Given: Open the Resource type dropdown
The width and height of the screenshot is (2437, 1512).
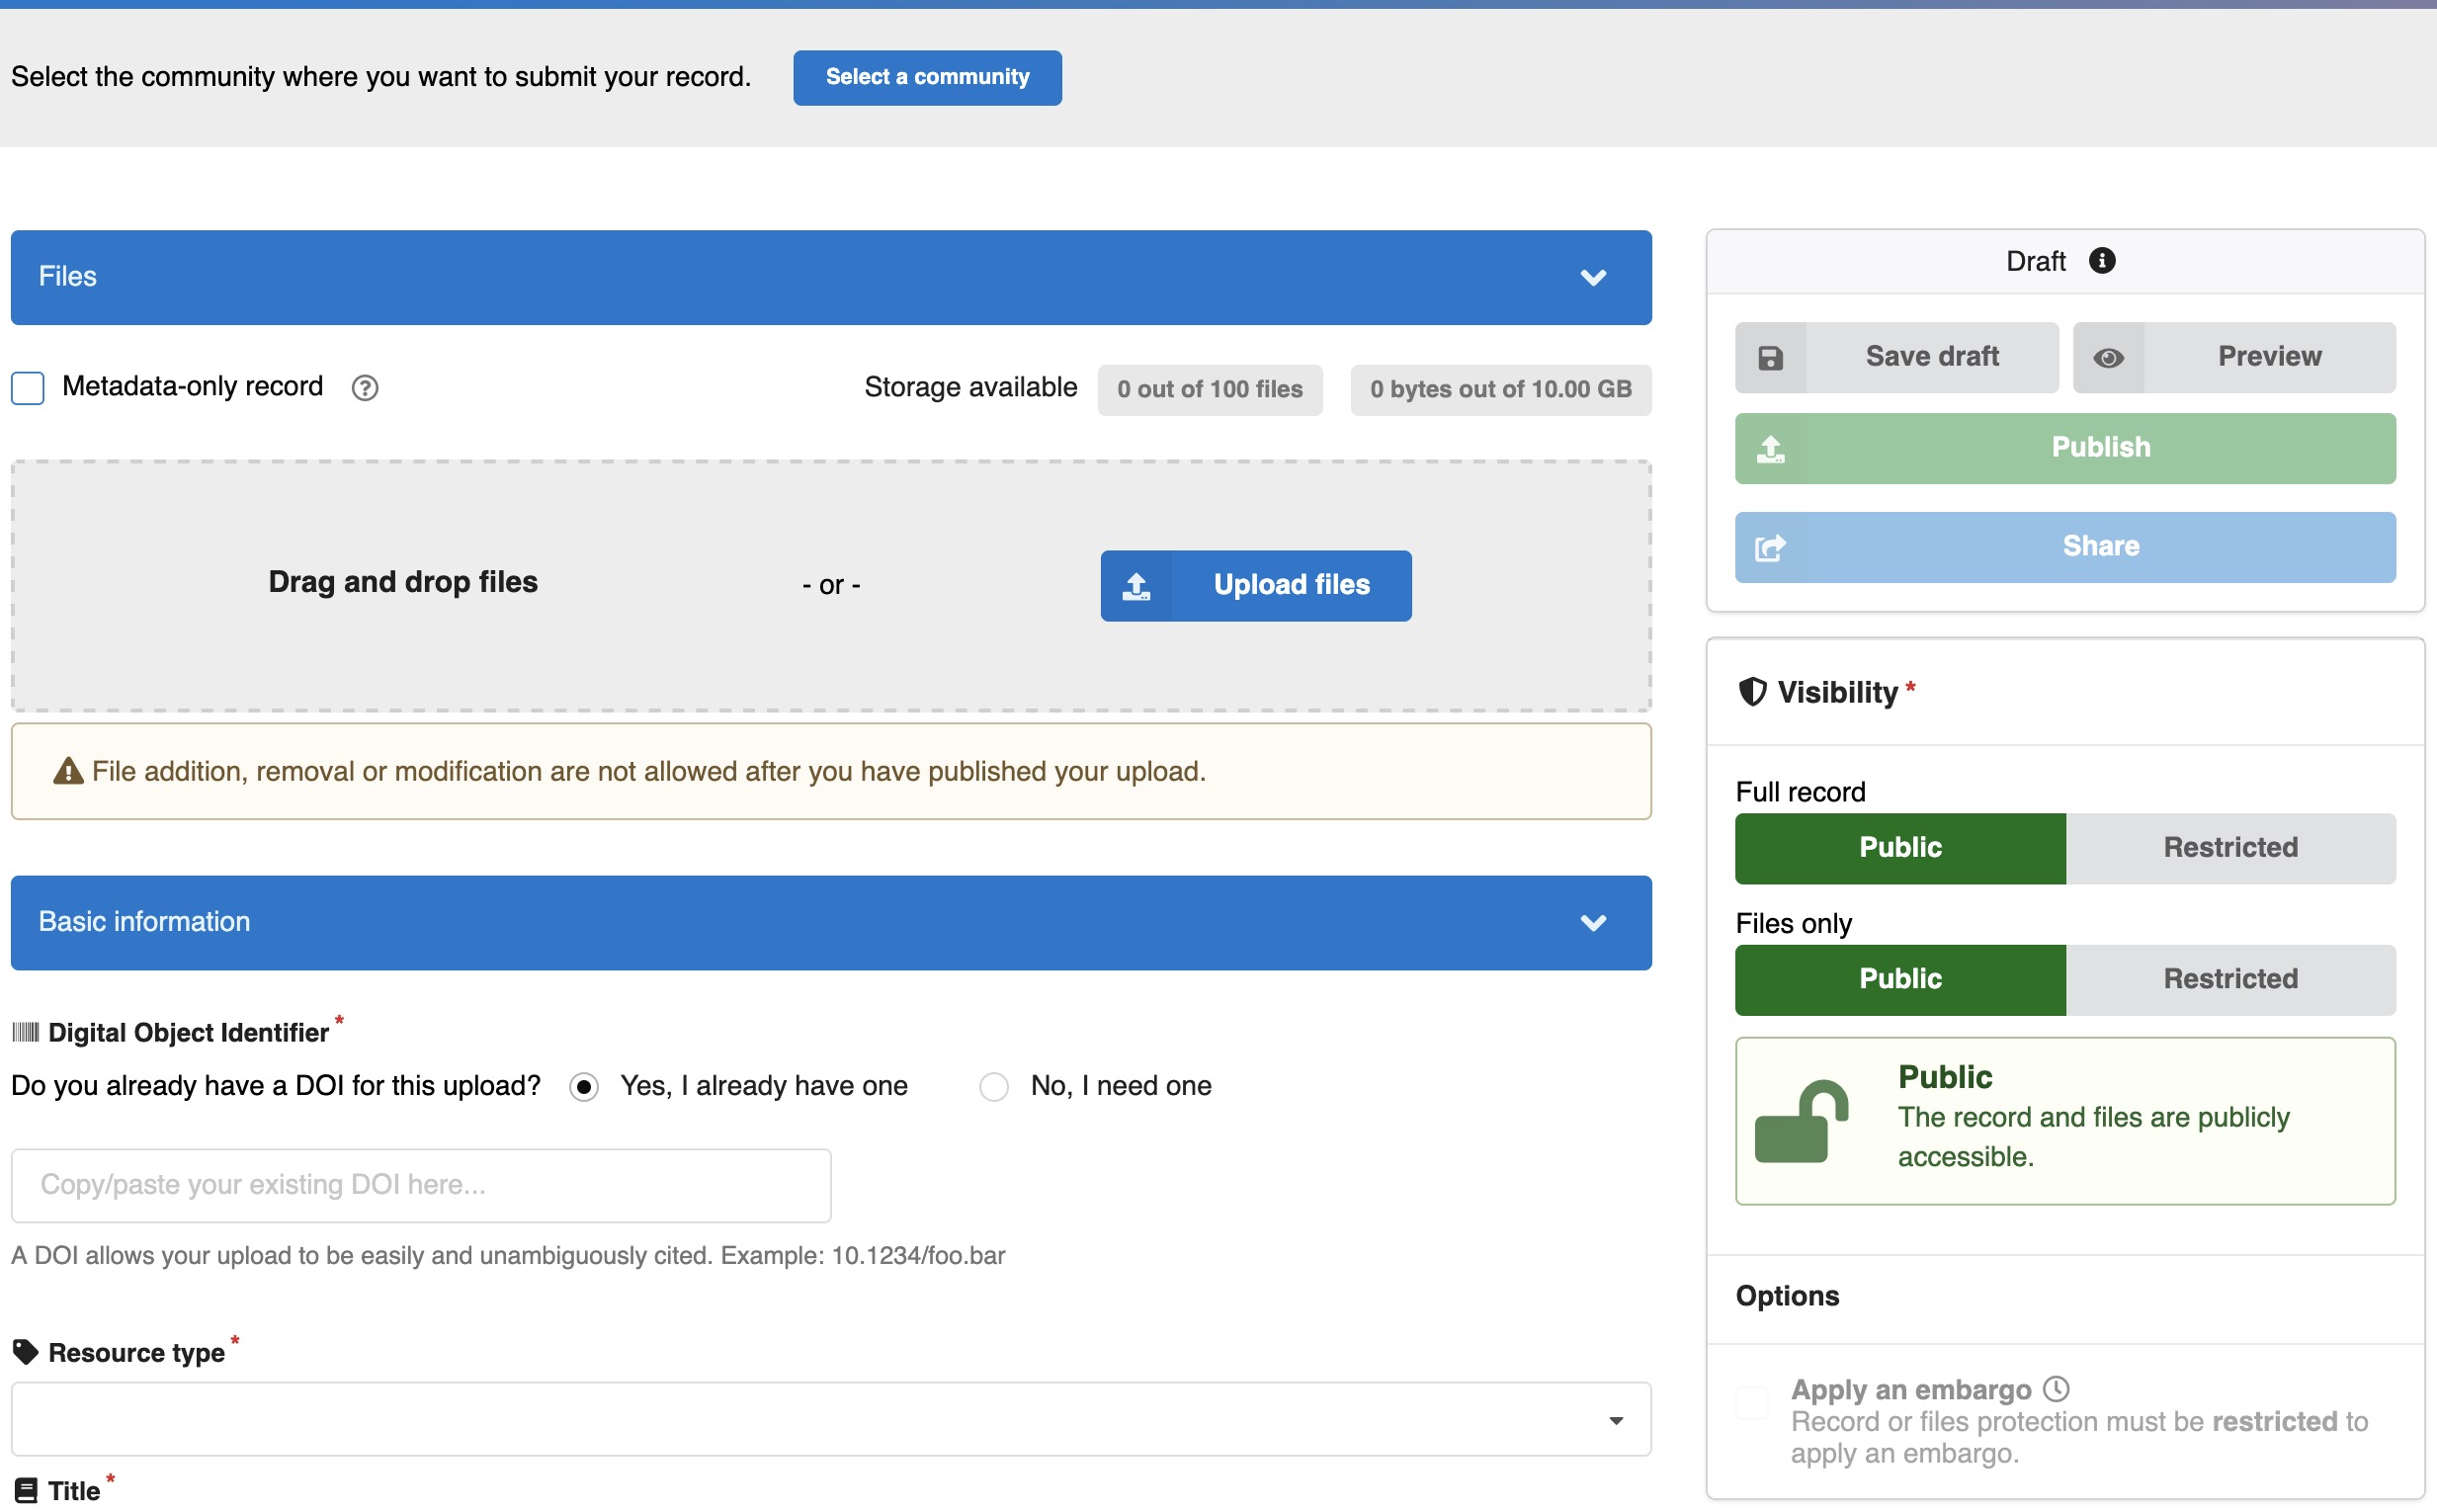Looking at the screenshot, I should [831, 1419].
